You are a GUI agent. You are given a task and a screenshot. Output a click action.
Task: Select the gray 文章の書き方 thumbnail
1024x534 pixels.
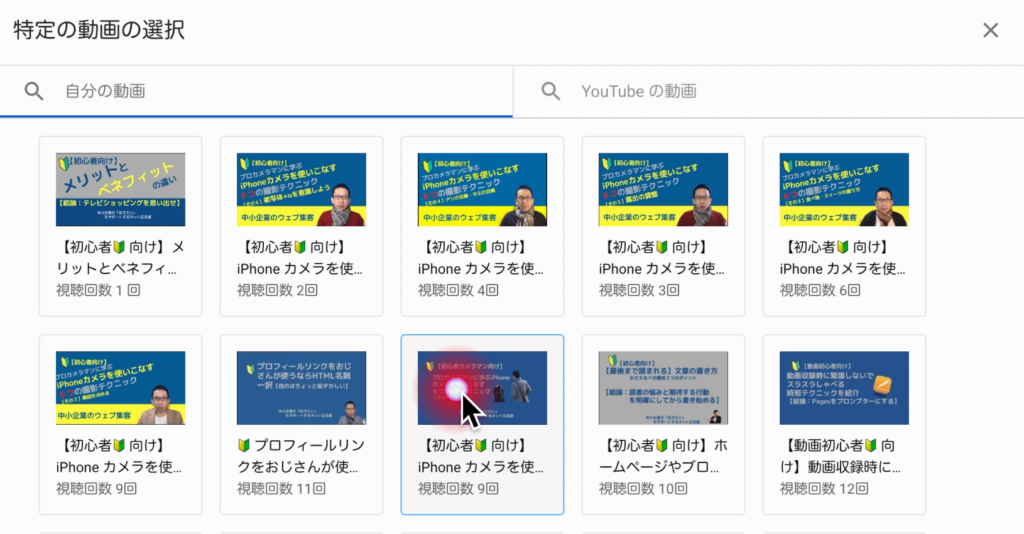[663, 388]
